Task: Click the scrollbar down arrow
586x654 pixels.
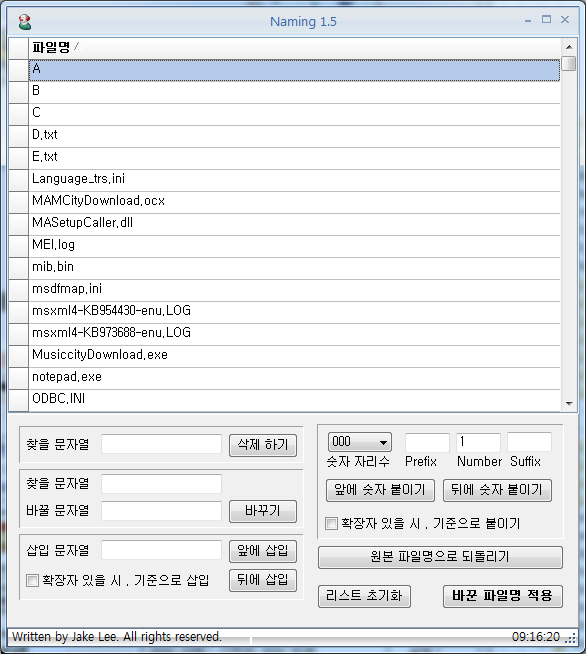Action: click(x=569, y=403)
